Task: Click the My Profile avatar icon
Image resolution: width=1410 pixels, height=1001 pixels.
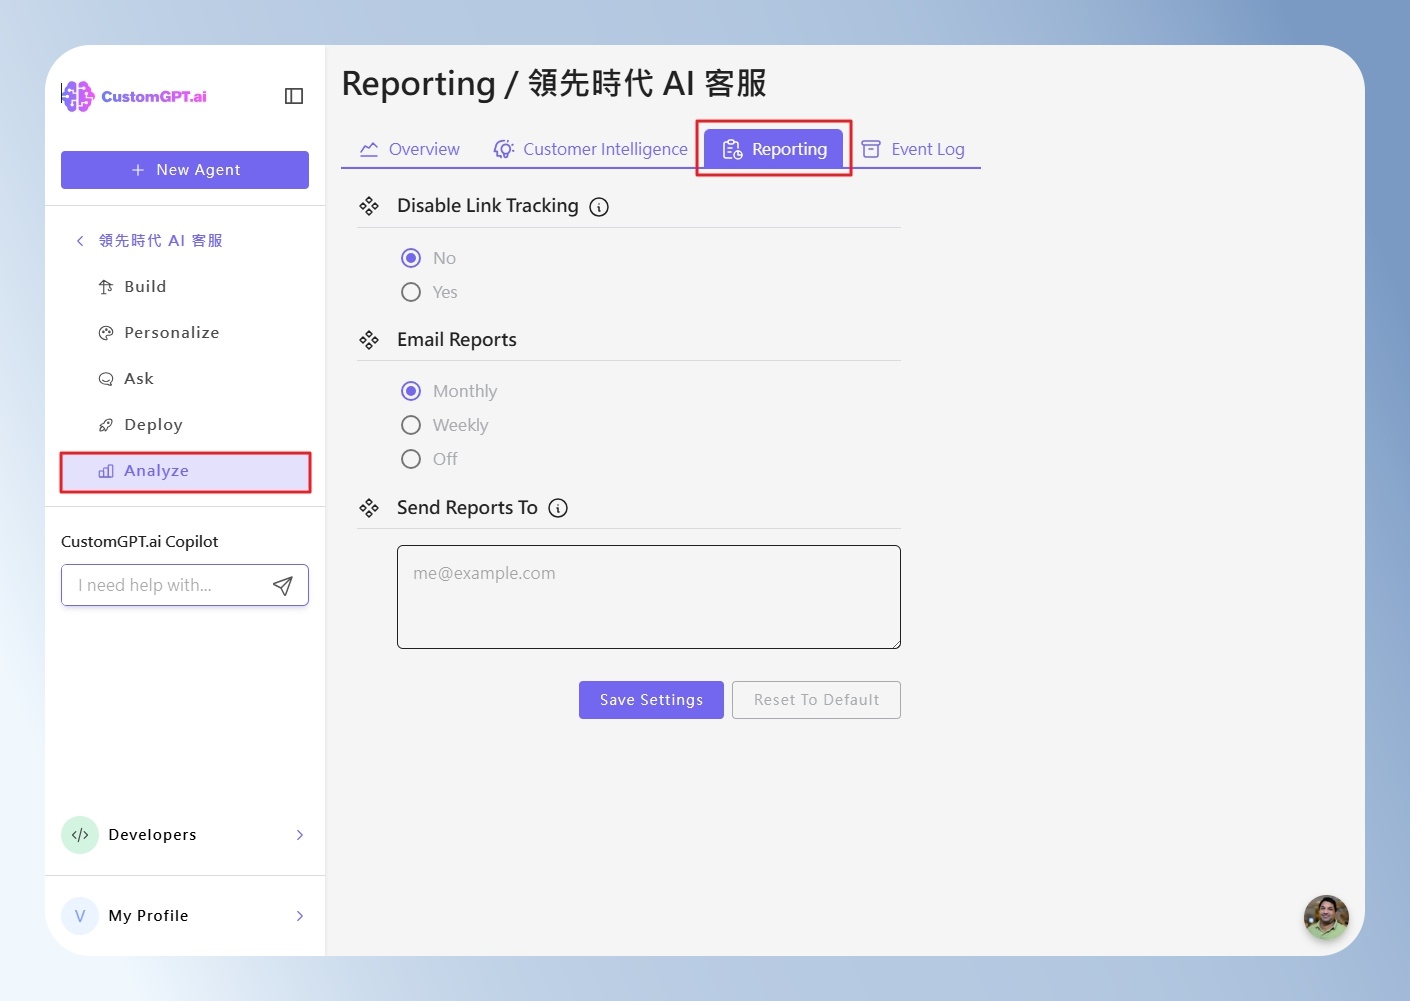Action: (x=80, y=916)
